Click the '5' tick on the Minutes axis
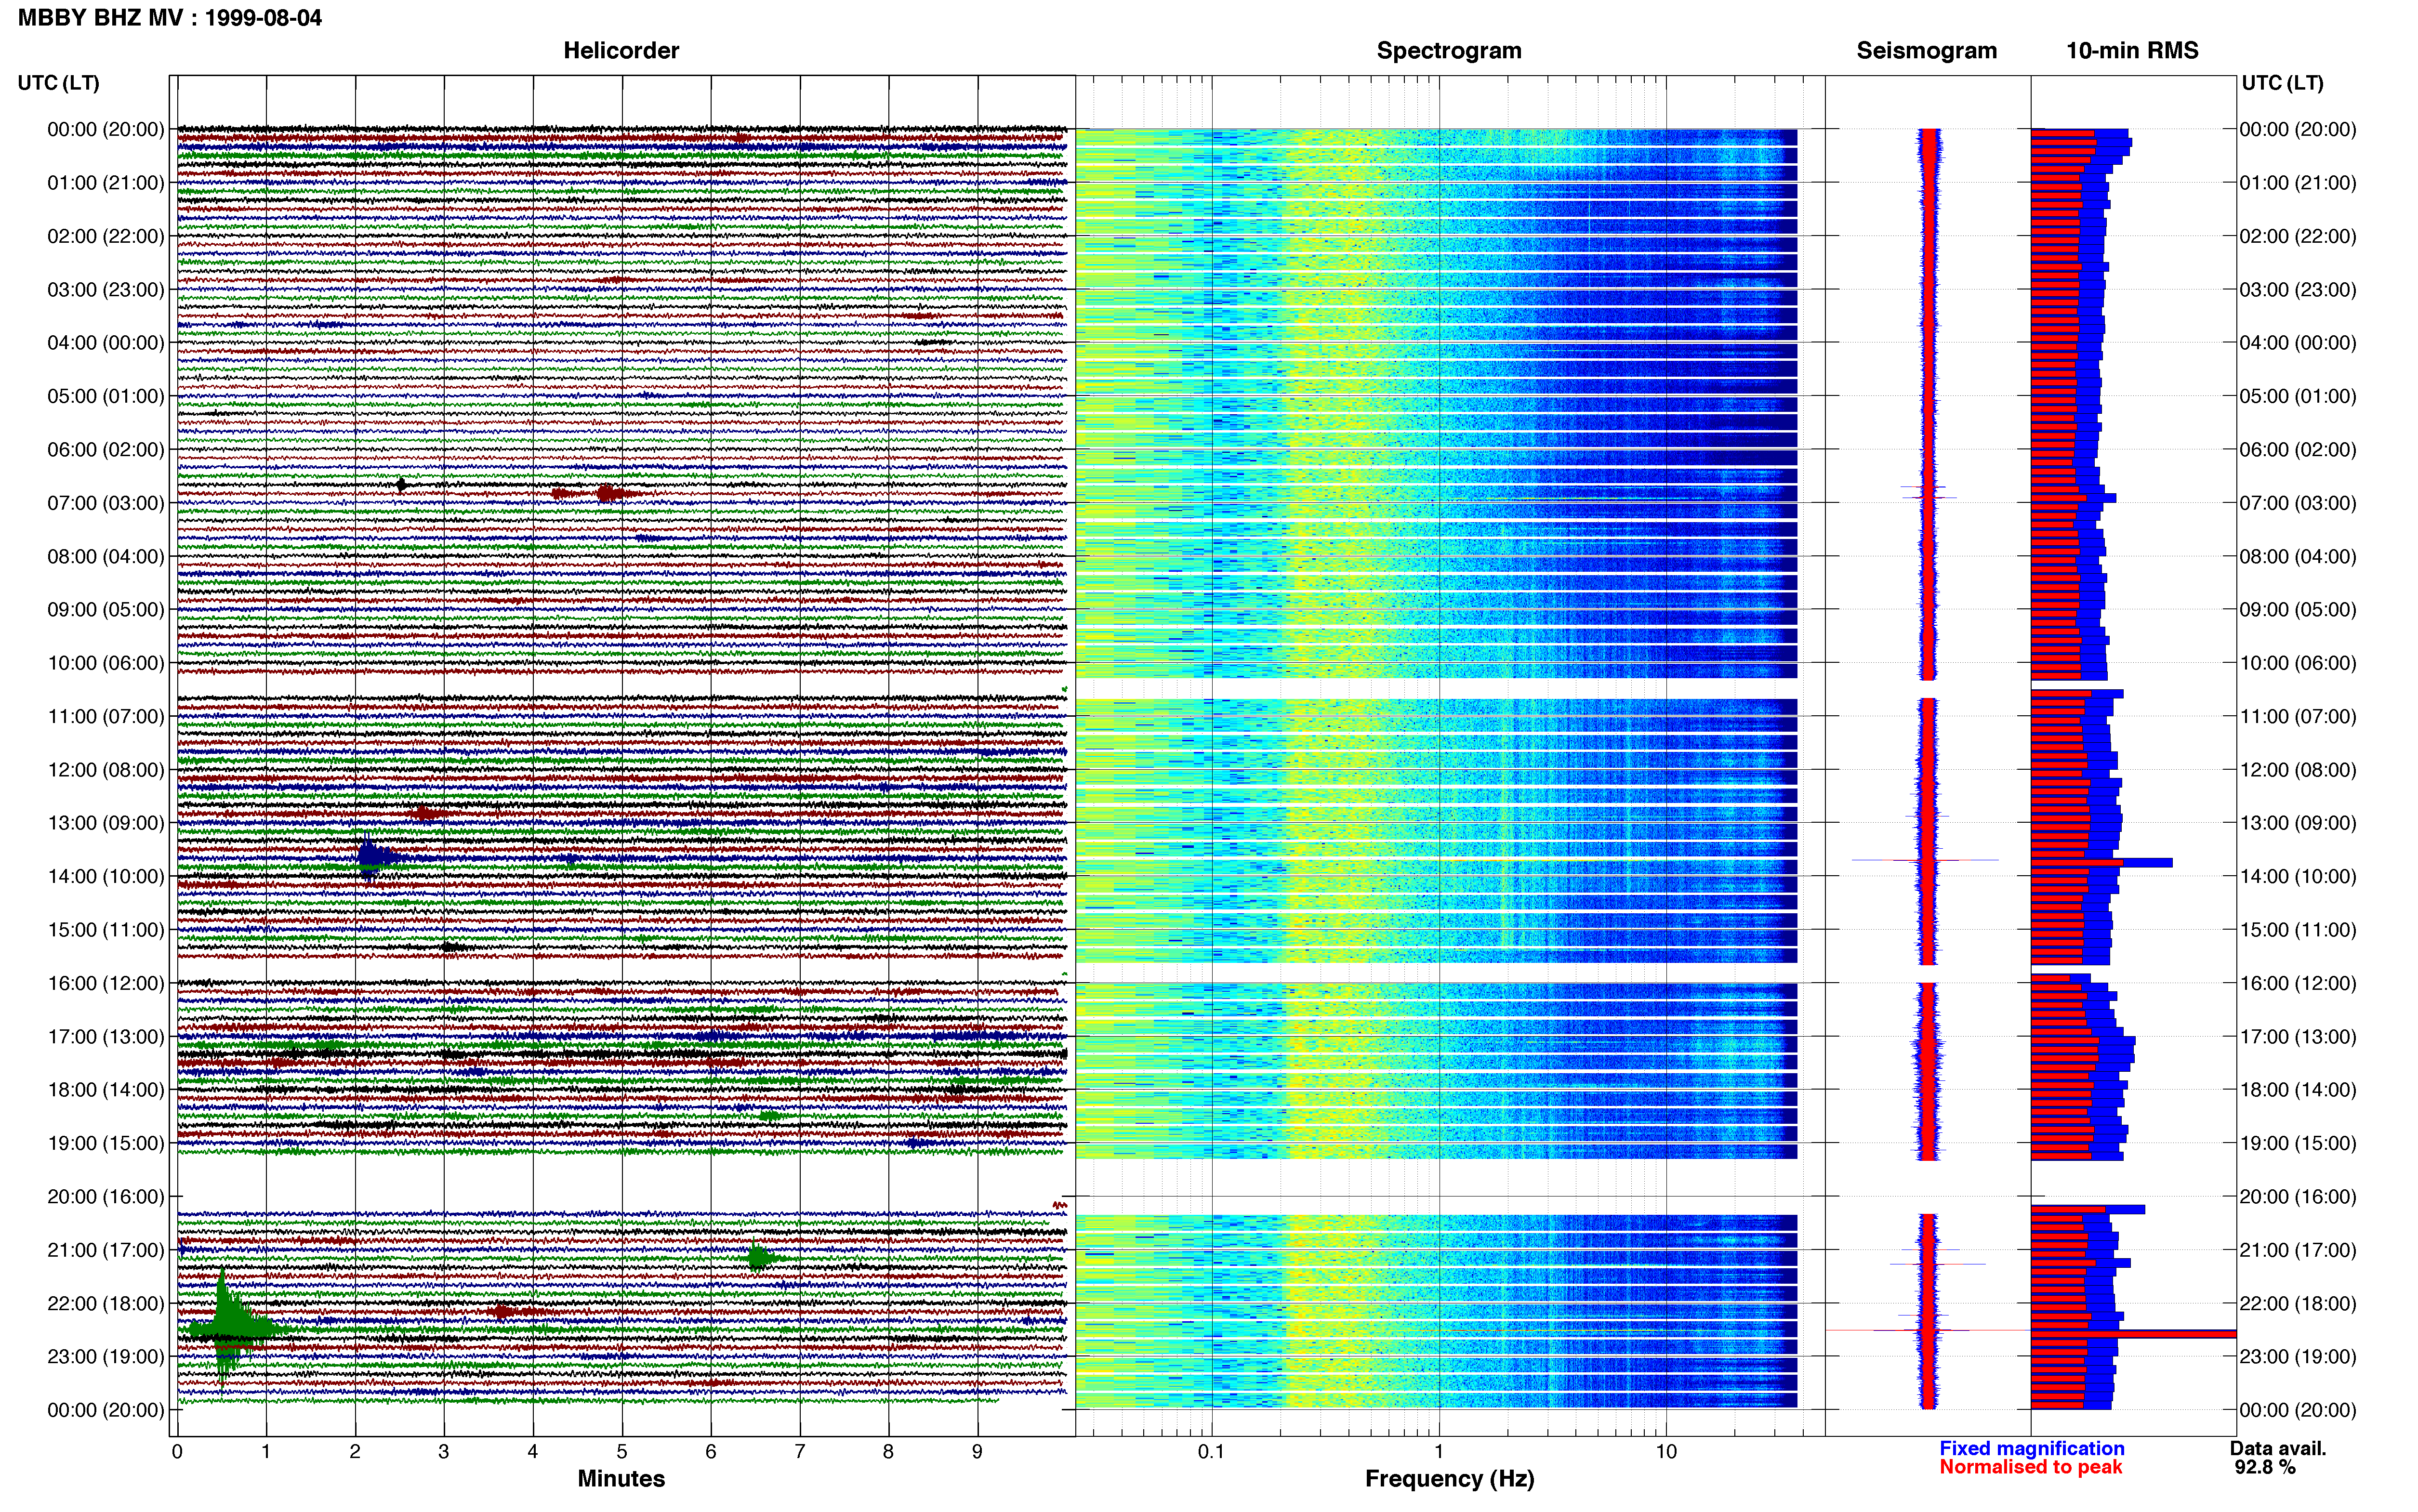 (622, 1451)
